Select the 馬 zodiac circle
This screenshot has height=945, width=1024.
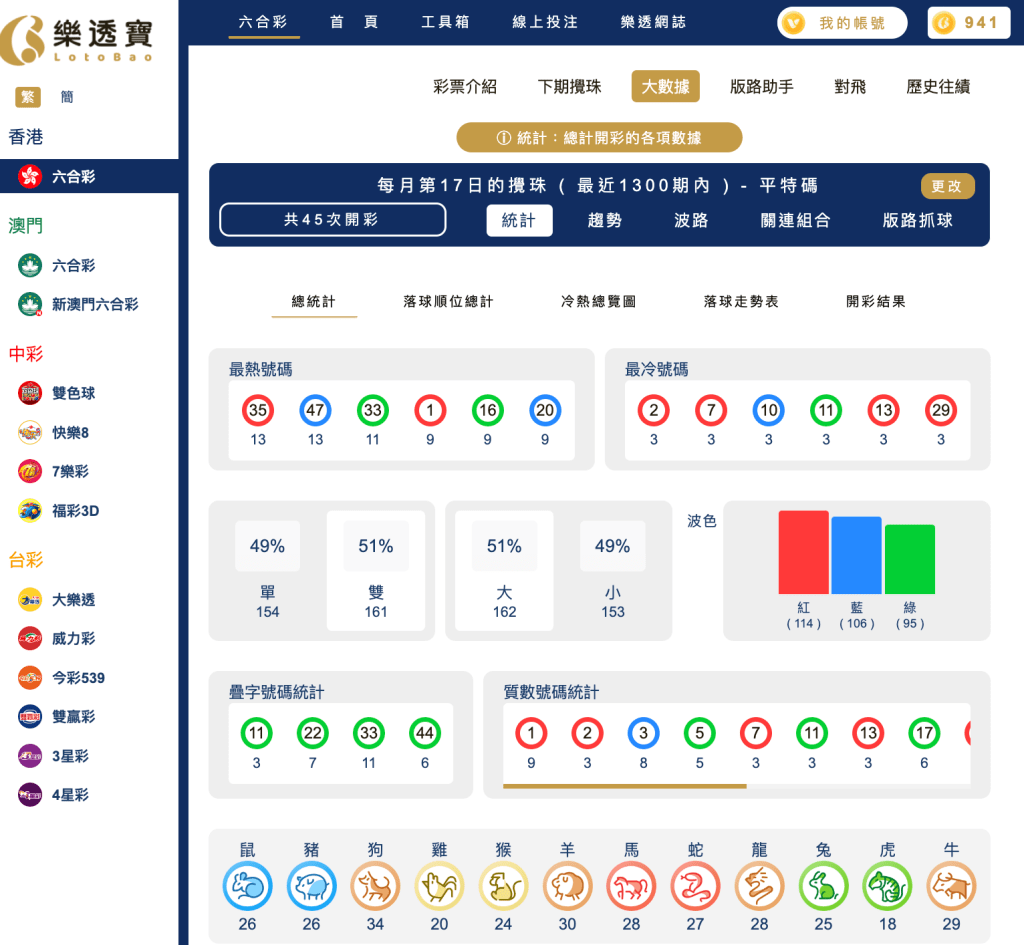coord(631,887)
